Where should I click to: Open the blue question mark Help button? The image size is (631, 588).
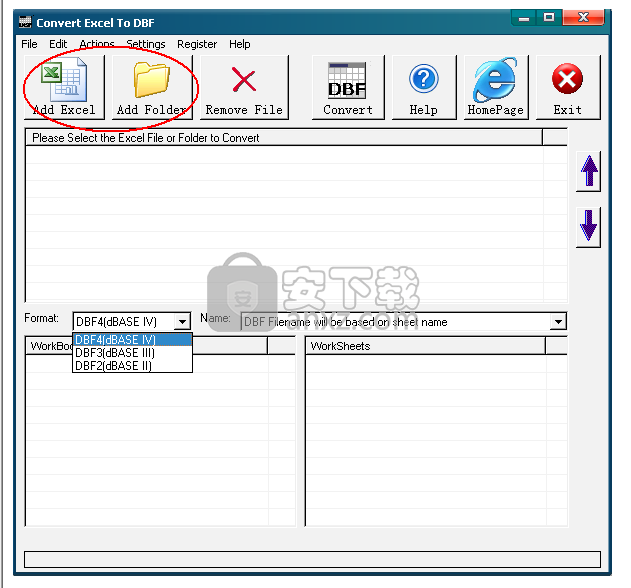(x=424, y=87)
